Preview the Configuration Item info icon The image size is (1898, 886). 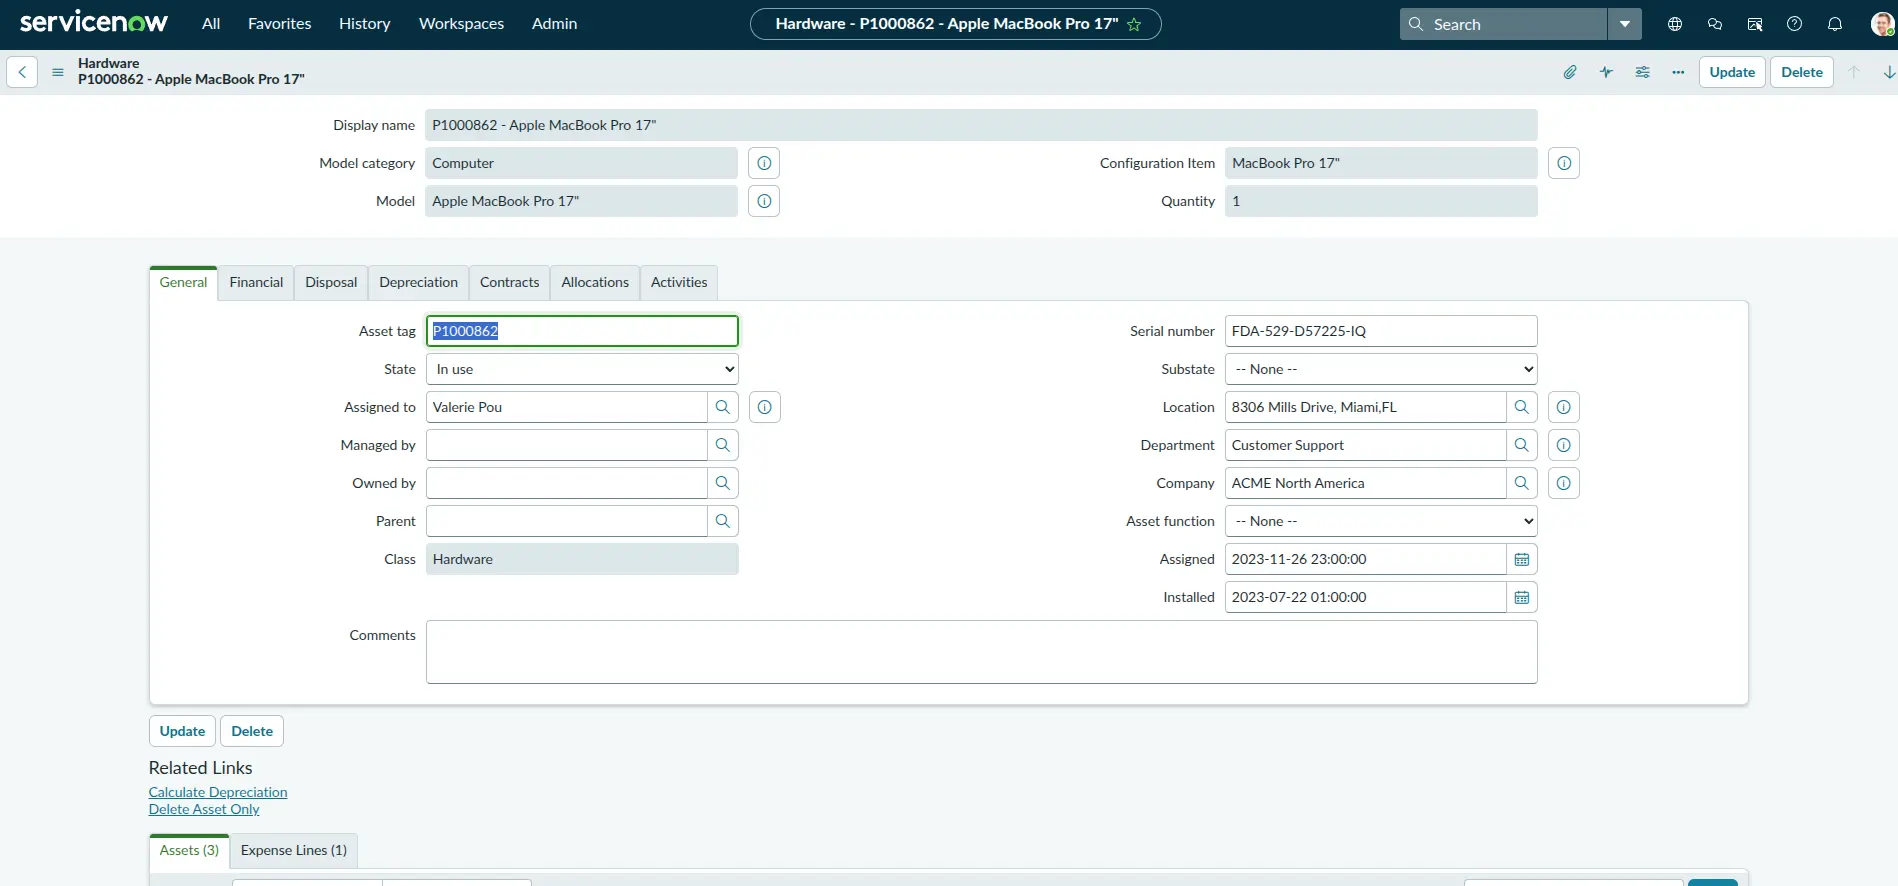pyautogui.click(x=1564, y=163)
